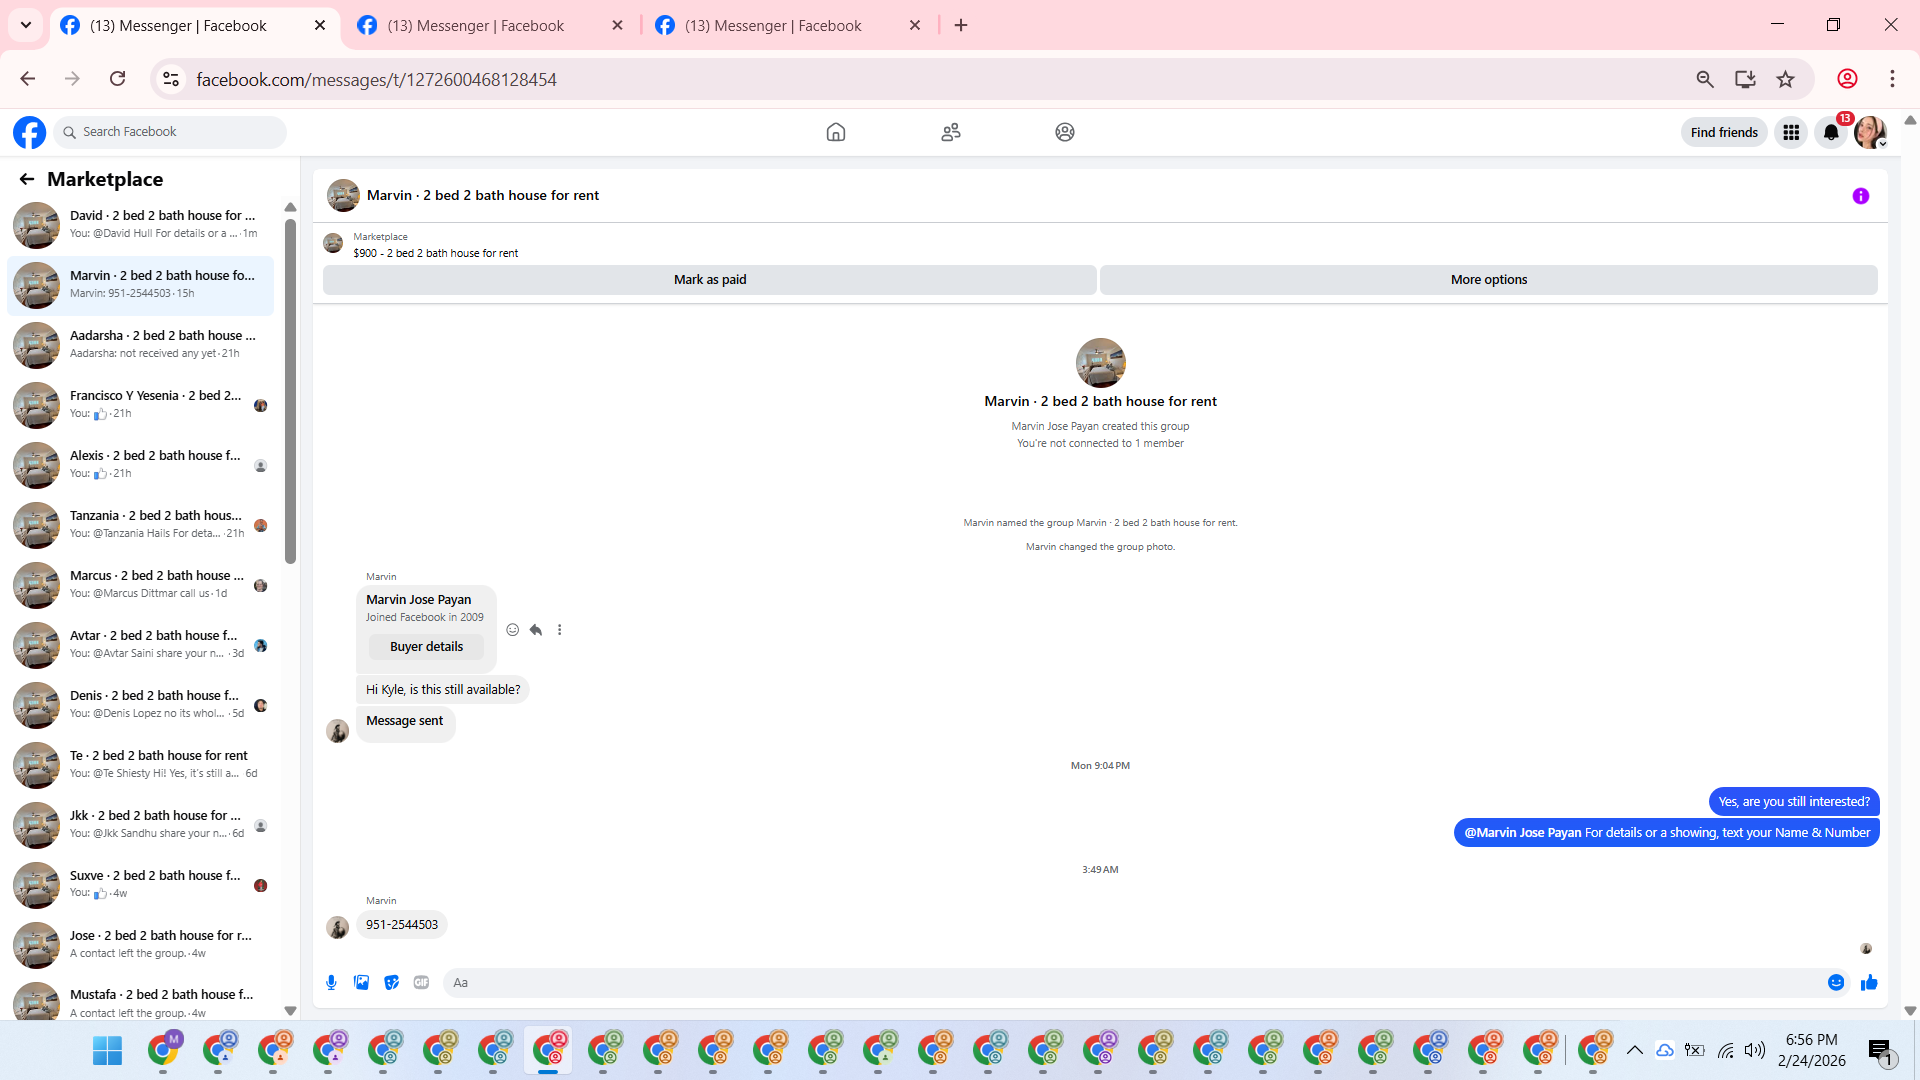
Task: Attach a photo with image icon
Action: coord(361,983)
